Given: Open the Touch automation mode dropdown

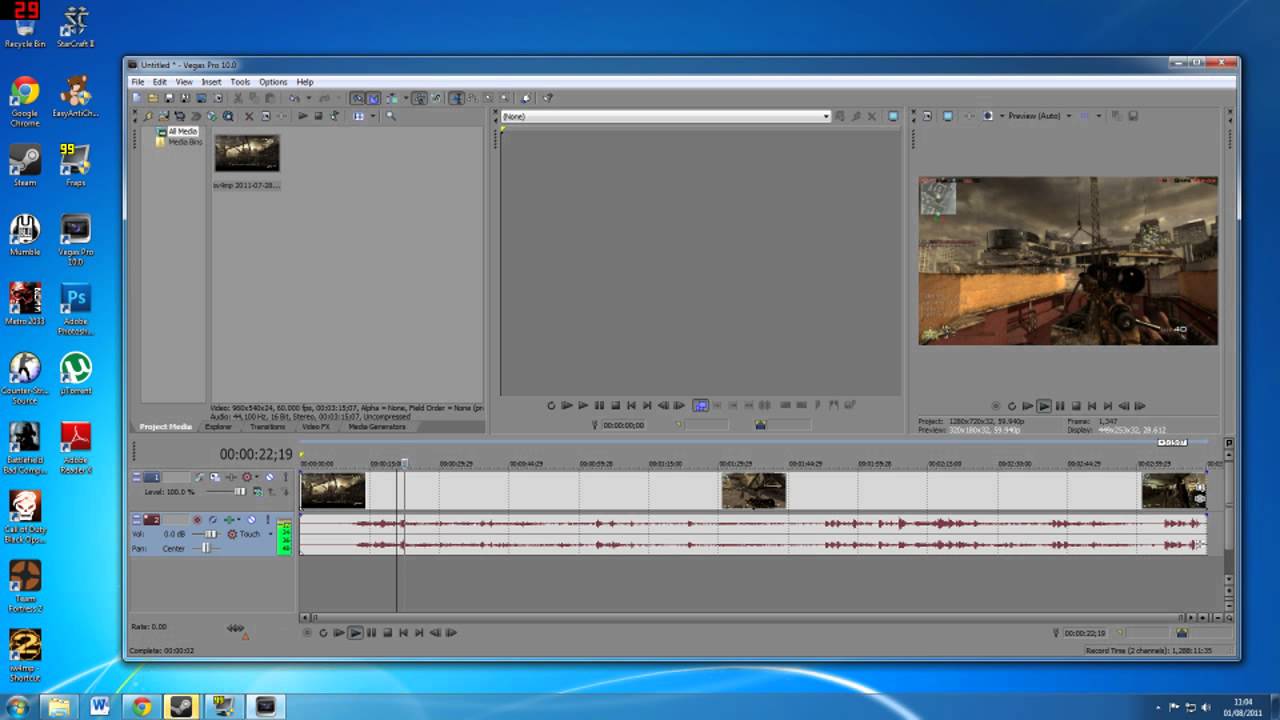Looking at the screenshot, I should 270,534.
